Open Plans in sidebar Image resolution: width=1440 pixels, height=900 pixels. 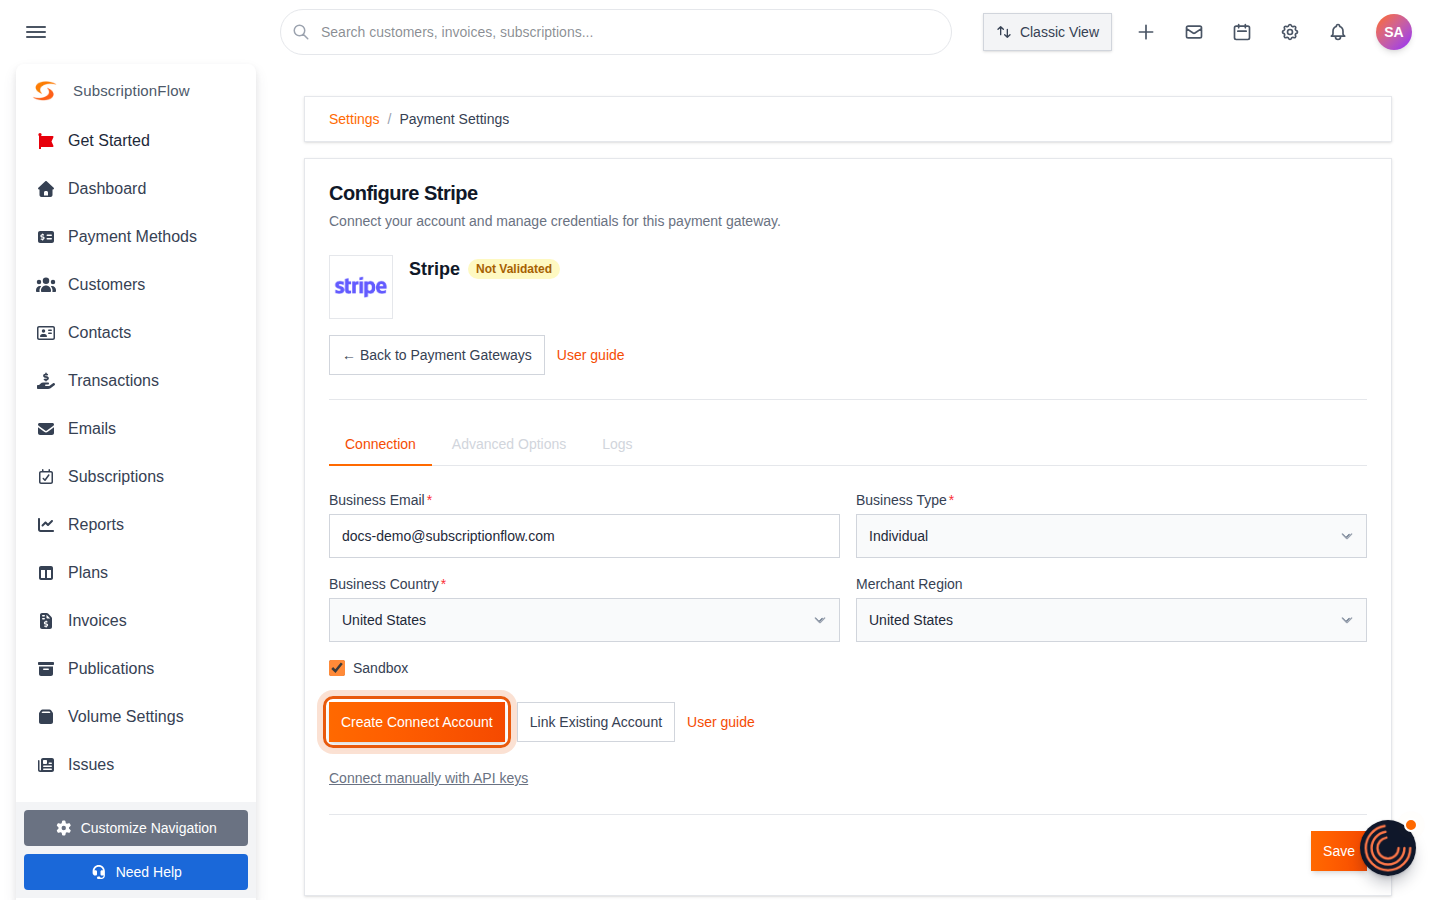pos(88,573)
